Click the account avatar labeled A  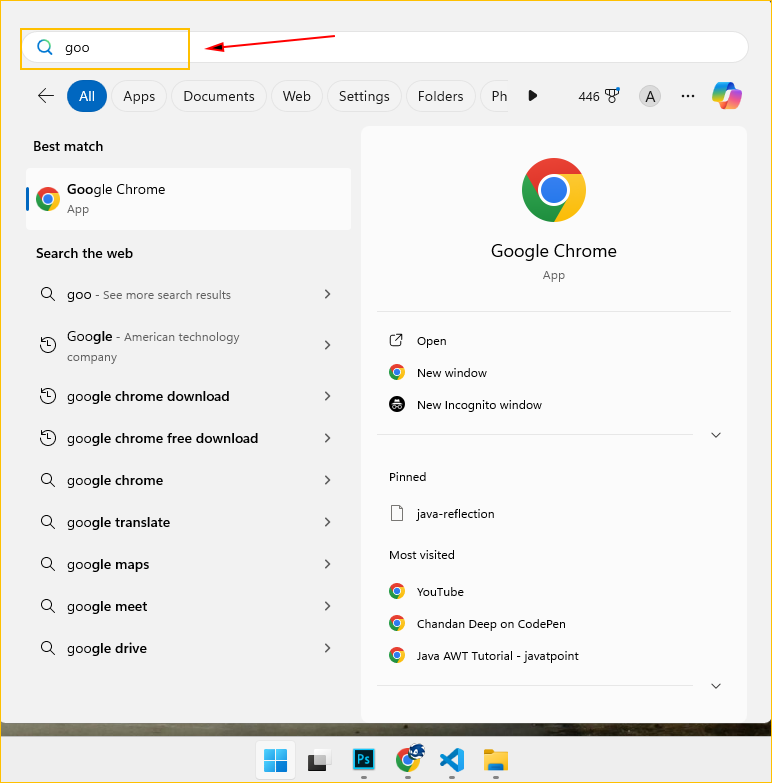coord(650,96)
